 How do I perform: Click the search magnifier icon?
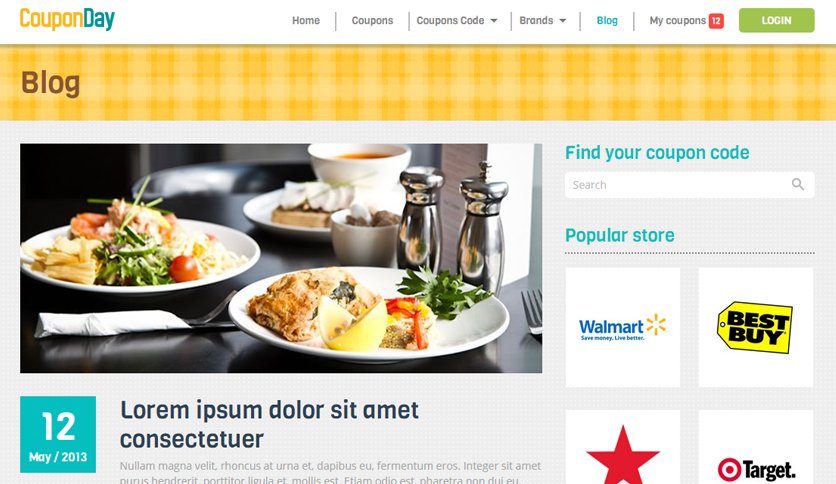click(x=798, y=184)
